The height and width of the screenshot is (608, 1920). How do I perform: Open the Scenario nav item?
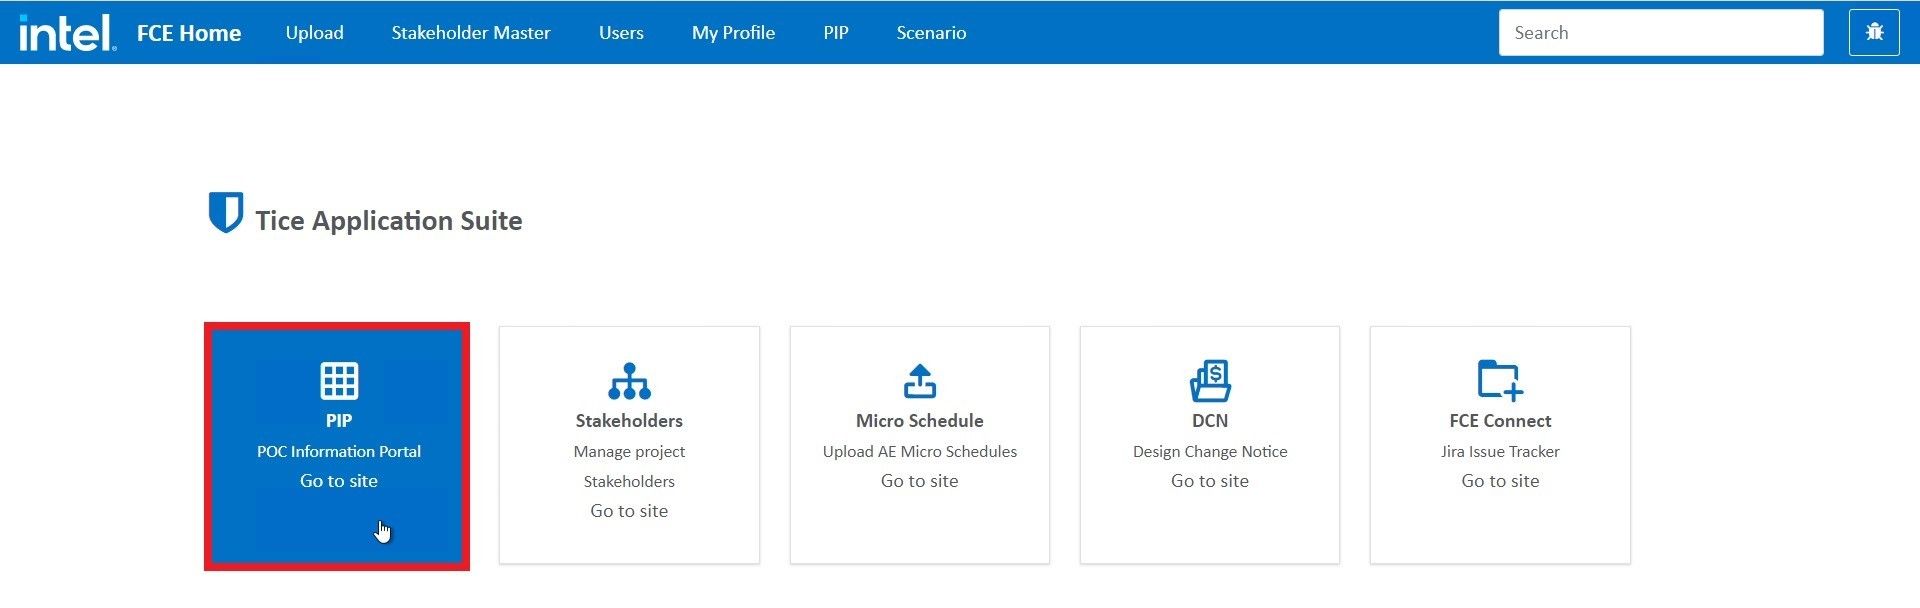click(x=931, y=33)
